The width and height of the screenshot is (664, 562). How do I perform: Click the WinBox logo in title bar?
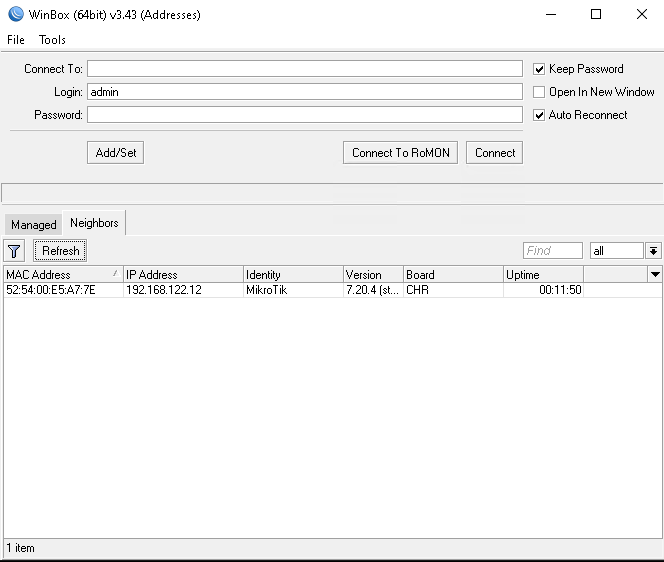coord(16,14)
